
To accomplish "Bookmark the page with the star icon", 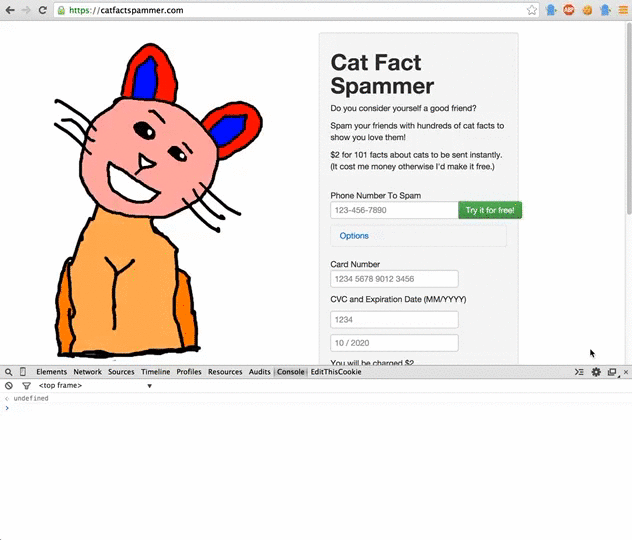I will 532,10.
